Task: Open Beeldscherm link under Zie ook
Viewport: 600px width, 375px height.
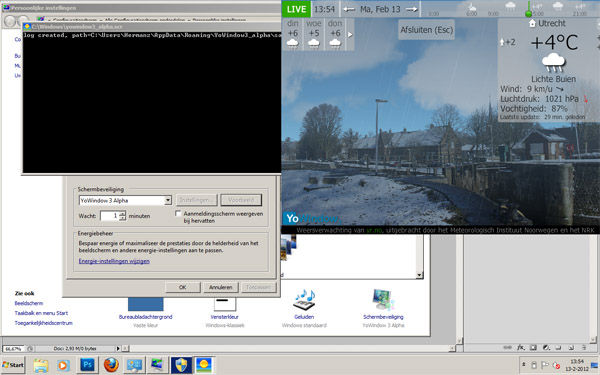Action: click(29, 303)
